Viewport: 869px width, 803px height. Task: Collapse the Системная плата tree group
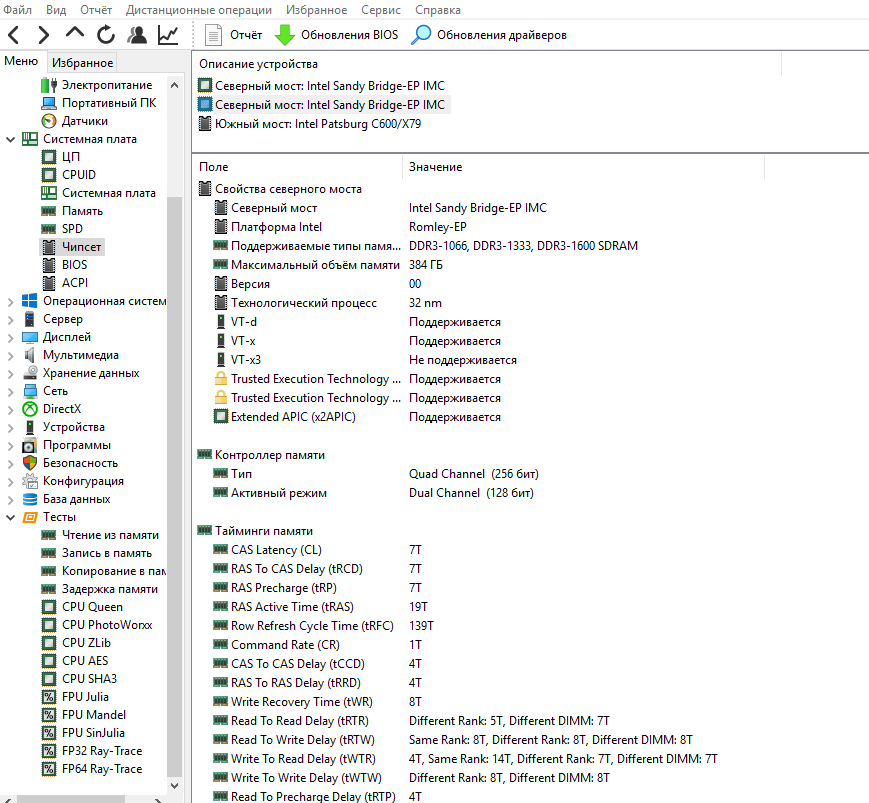pos(10,139)
